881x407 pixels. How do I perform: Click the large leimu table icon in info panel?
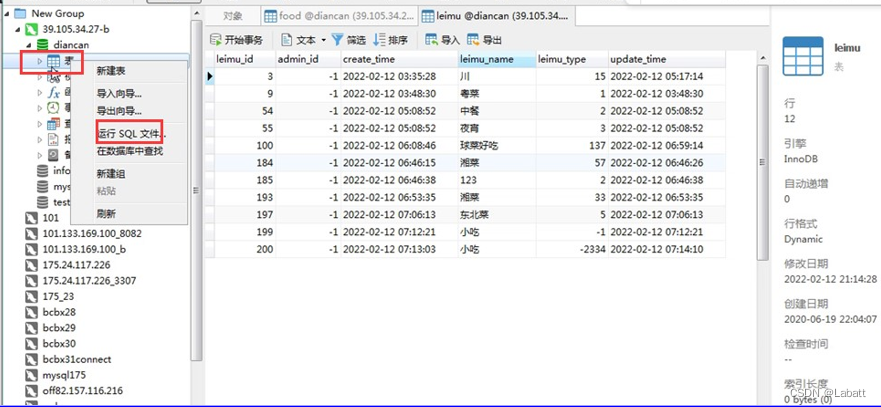click(x=803, y=56)
